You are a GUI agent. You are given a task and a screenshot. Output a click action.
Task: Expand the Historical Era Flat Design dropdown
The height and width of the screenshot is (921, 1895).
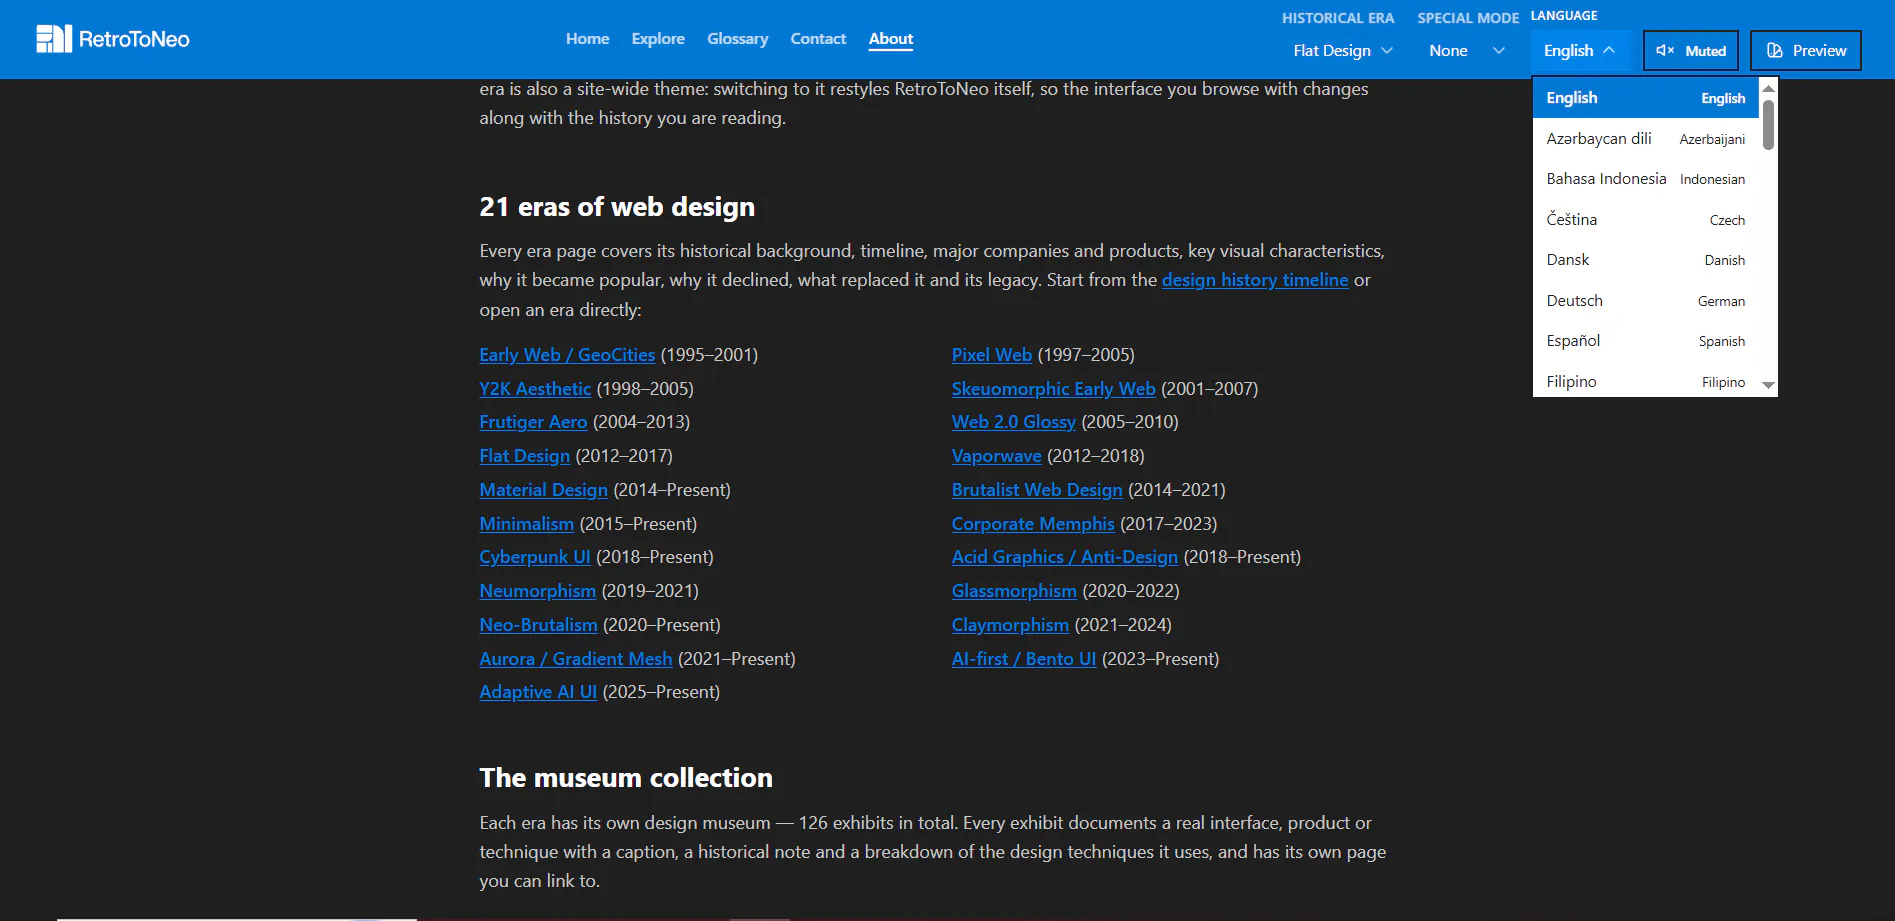pyautogui.click(x=1343, y=50)
